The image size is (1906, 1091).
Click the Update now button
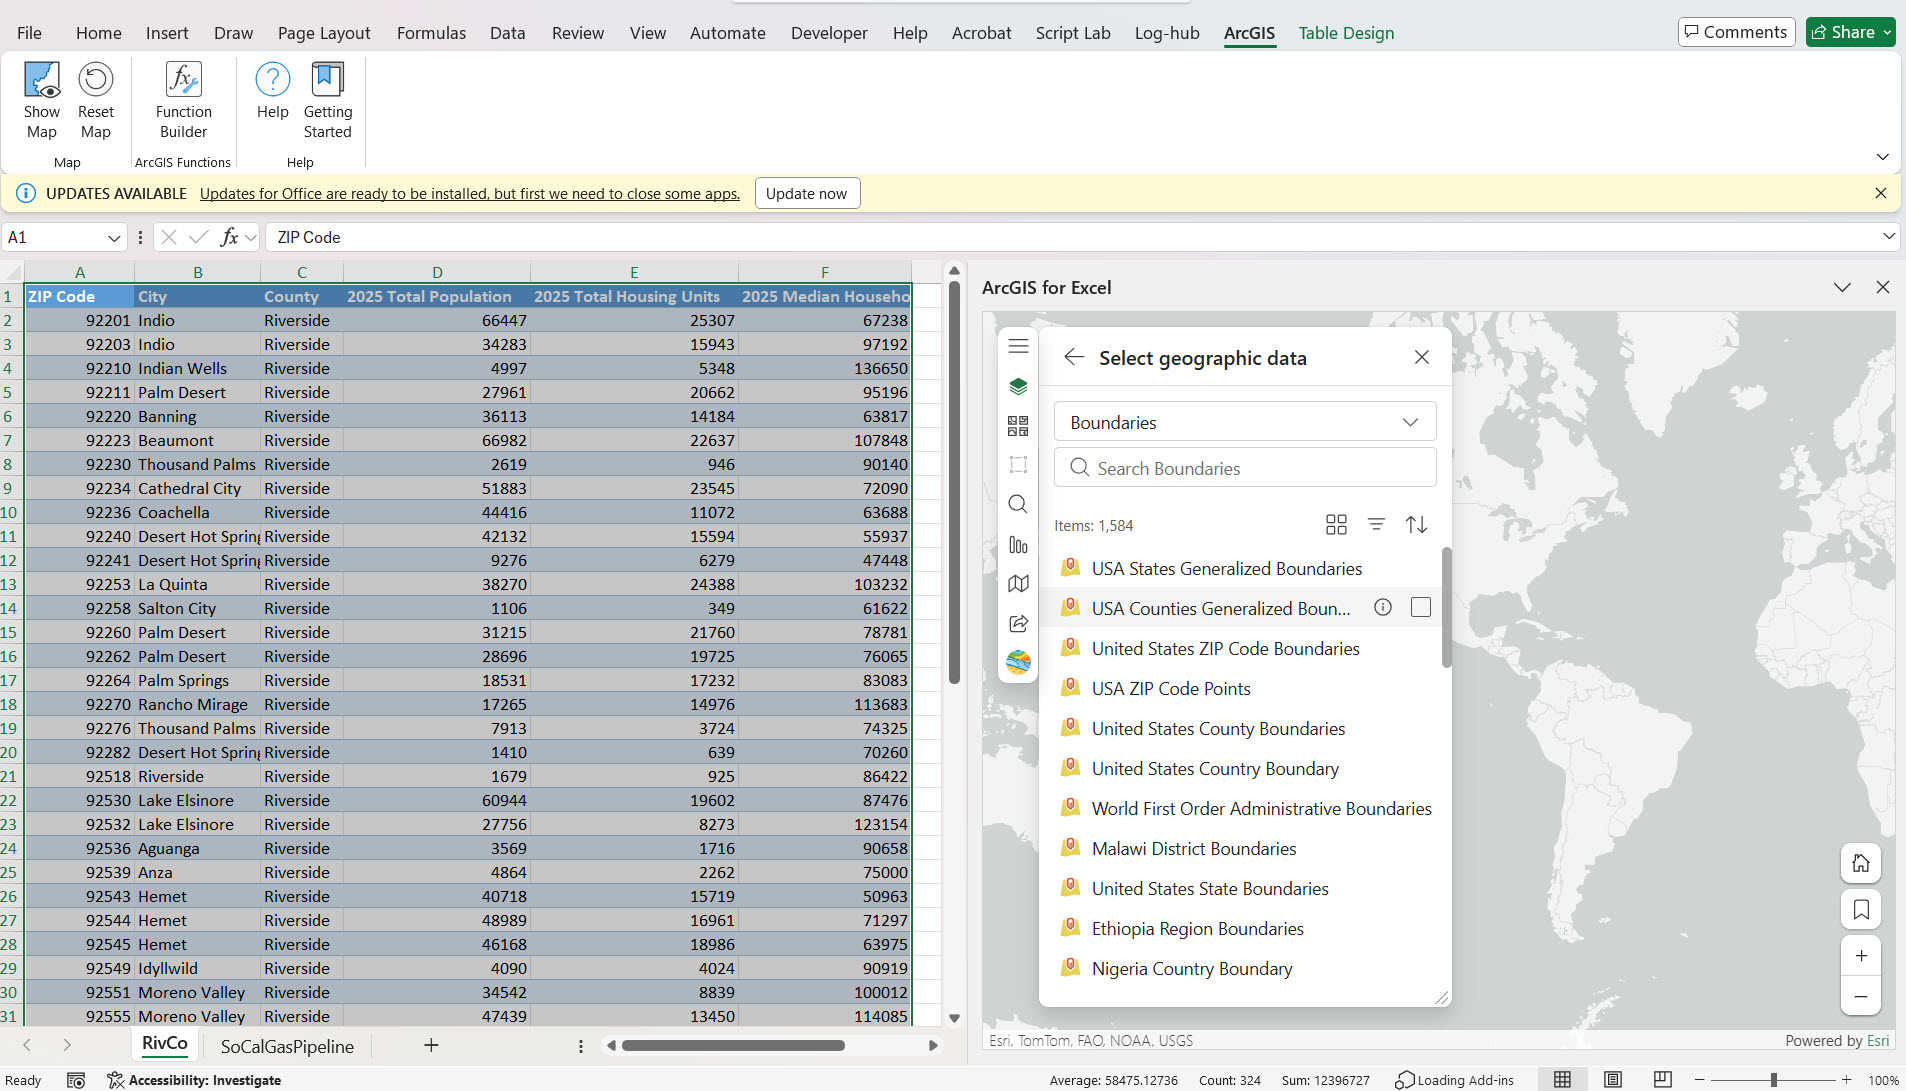(x=806, y=194)
